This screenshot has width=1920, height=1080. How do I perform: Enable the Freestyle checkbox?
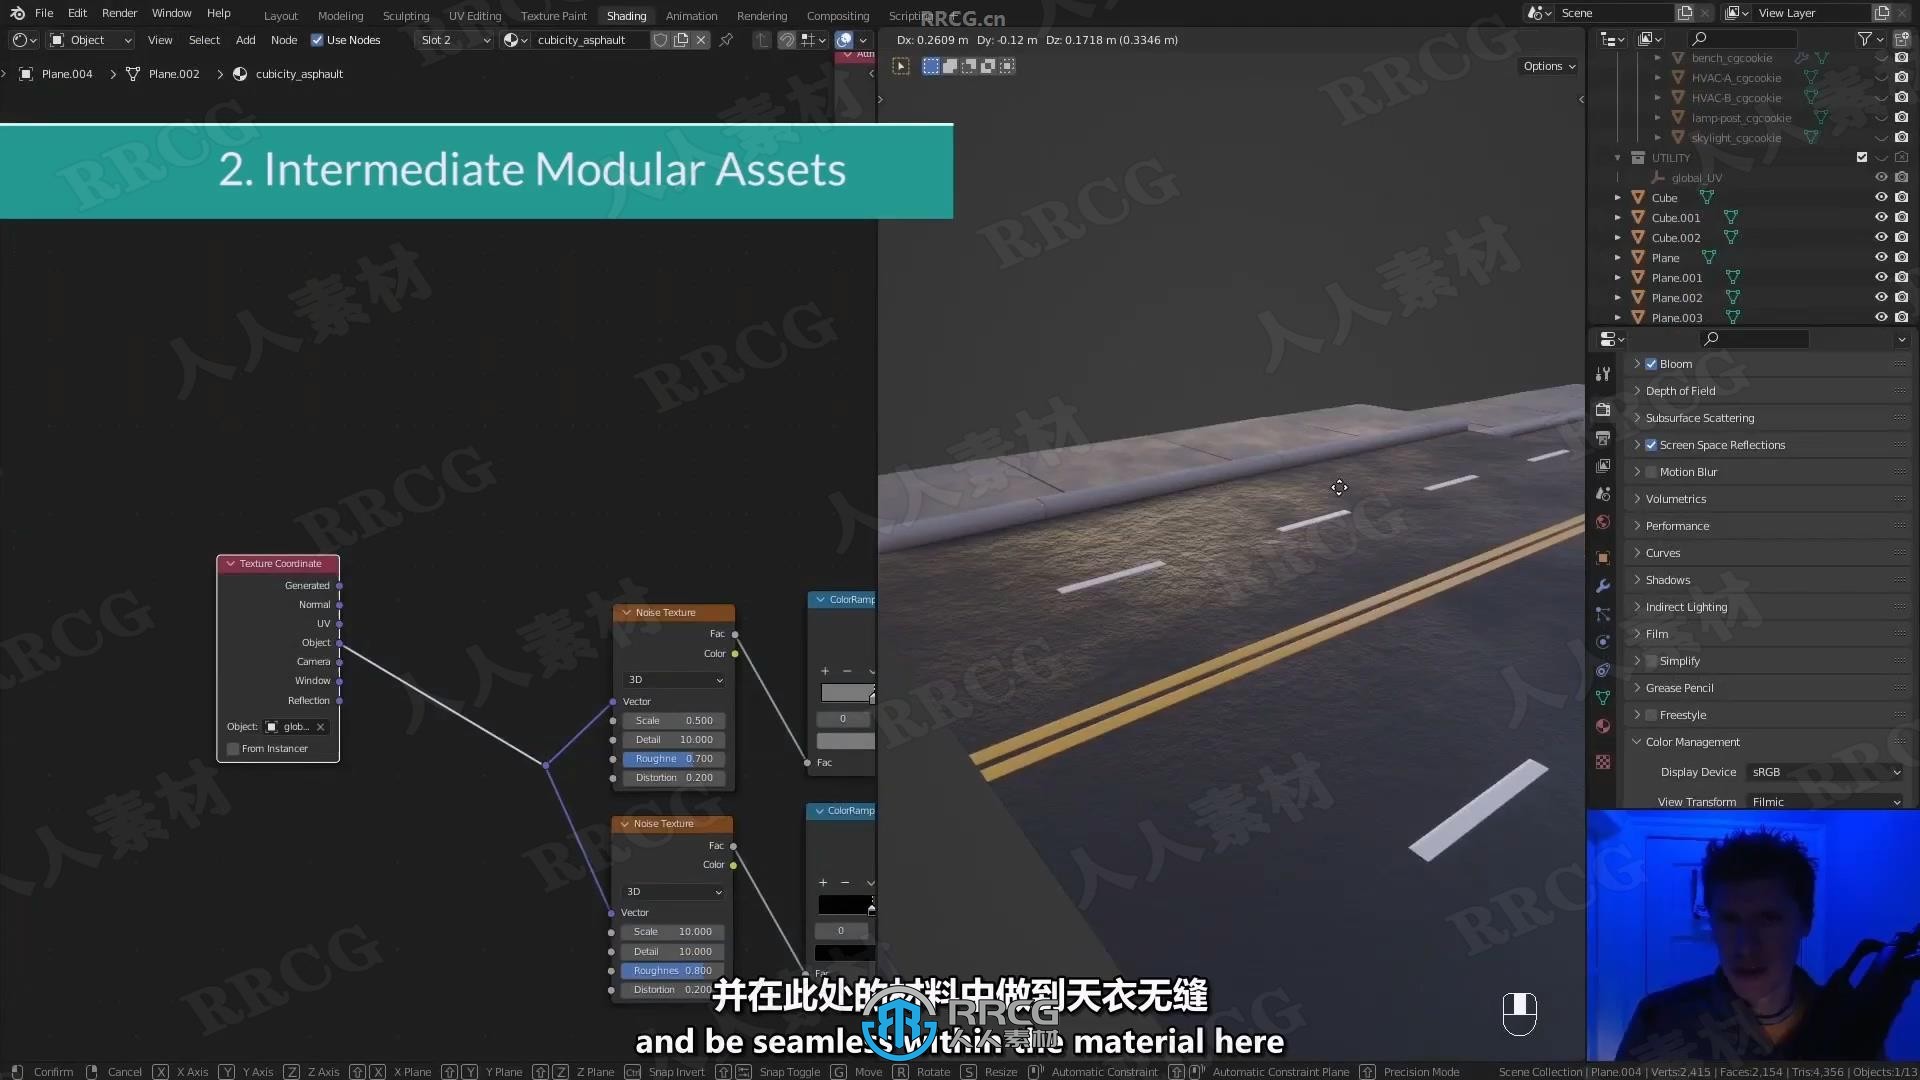(1651, 715)
